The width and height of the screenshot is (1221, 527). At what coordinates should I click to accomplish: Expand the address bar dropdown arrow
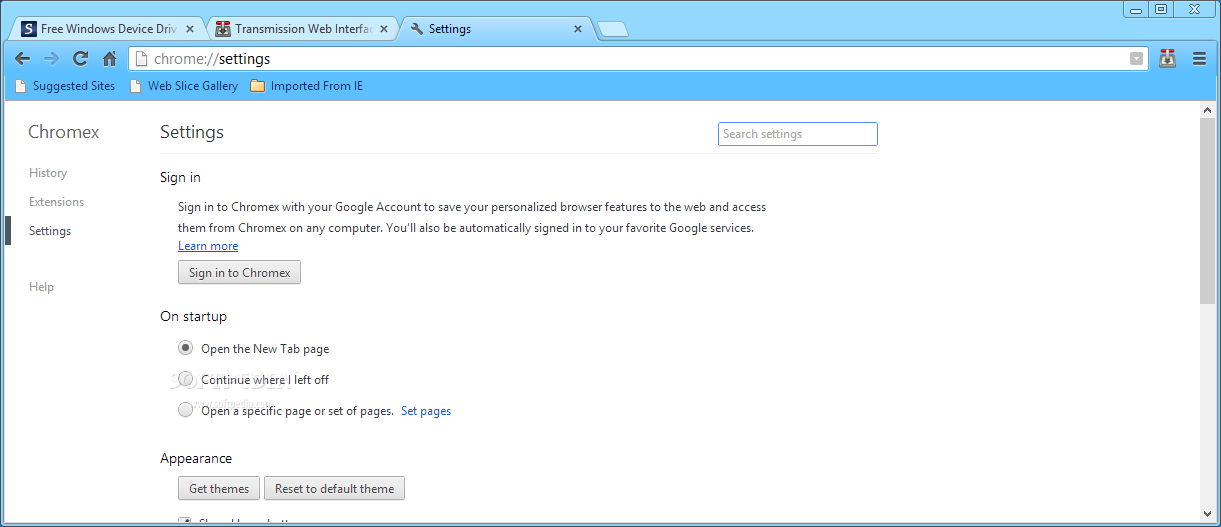(1136, 59)
